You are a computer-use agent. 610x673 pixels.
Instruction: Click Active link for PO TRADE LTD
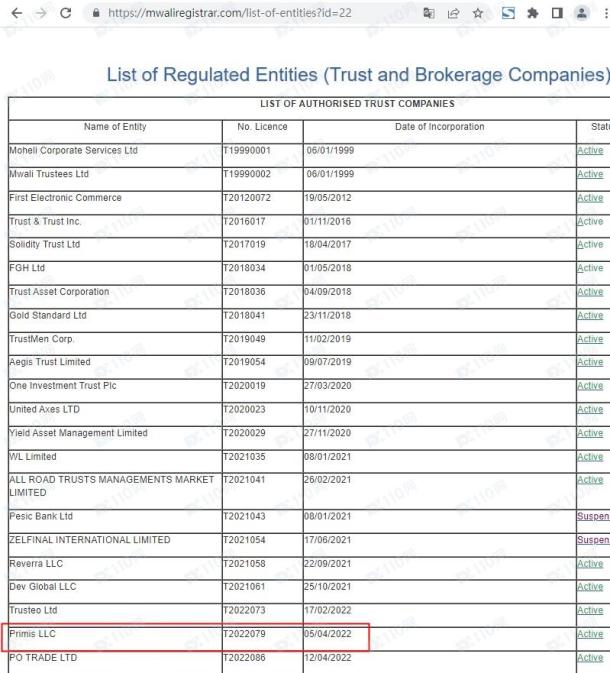[590, 658]
